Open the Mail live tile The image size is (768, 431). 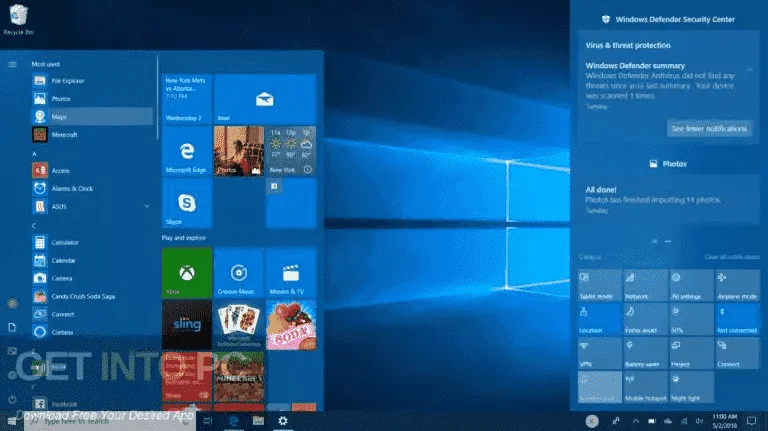pyautogui.click(x=264, y=99)
